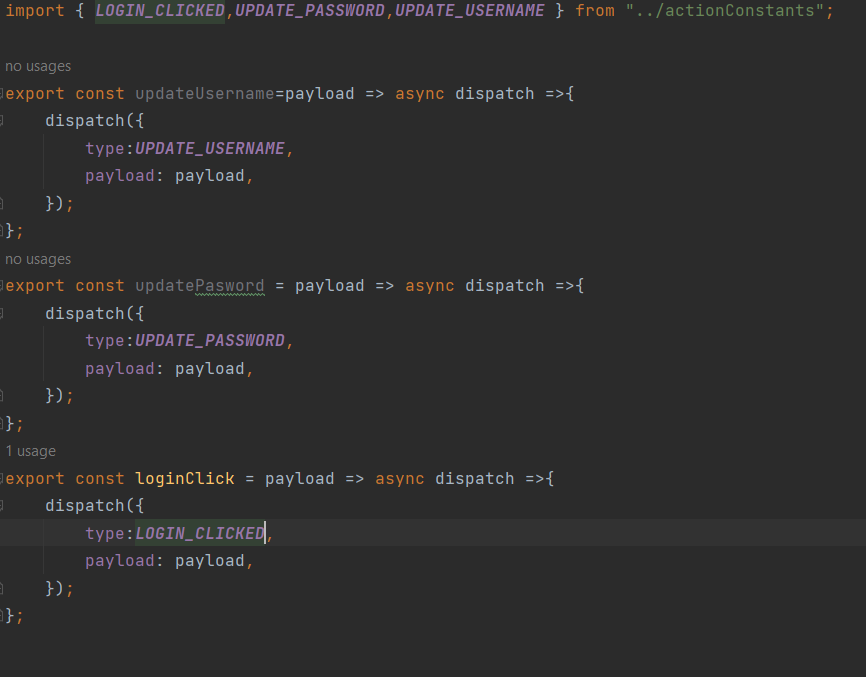This screenshot has width=866, height=677.
Task: Click the gutter icon beside updateUsername's closing brace
Action: (x=5, y=230)
